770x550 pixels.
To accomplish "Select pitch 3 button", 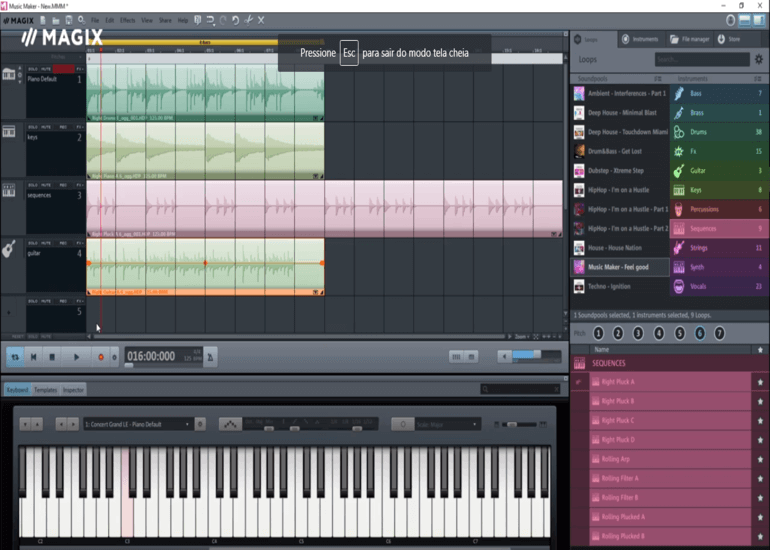I will 638,333.
